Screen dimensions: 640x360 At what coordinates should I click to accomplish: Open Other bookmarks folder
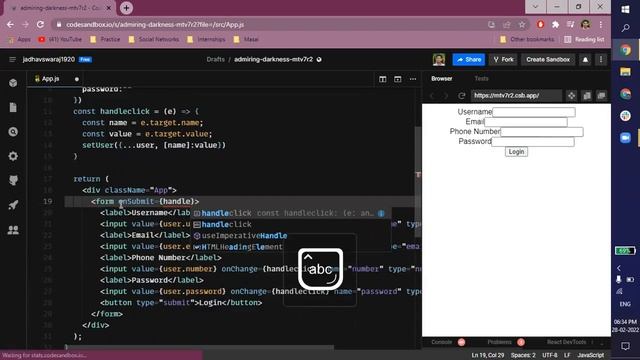point(527,39)
